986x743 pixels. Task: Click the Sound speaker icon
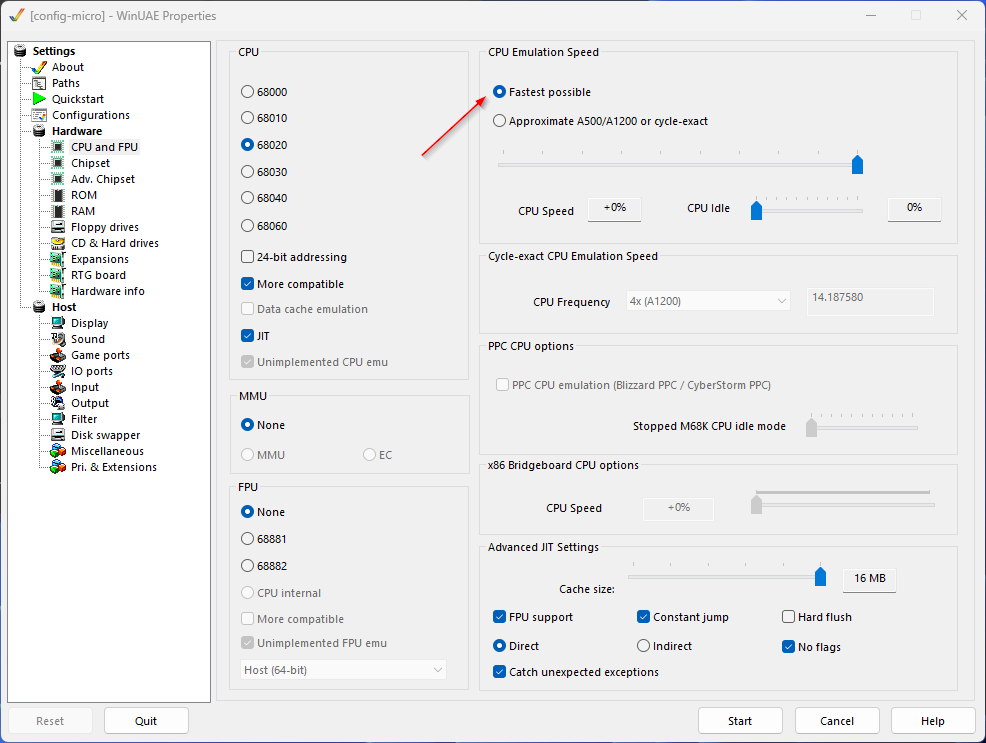pos(58,339)
